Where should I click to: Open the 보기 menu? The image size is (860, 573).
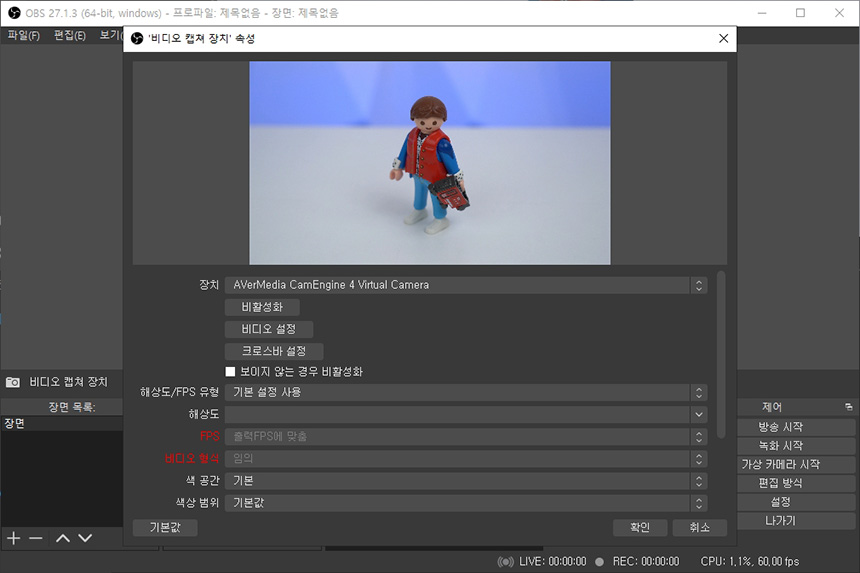point(110,35)
